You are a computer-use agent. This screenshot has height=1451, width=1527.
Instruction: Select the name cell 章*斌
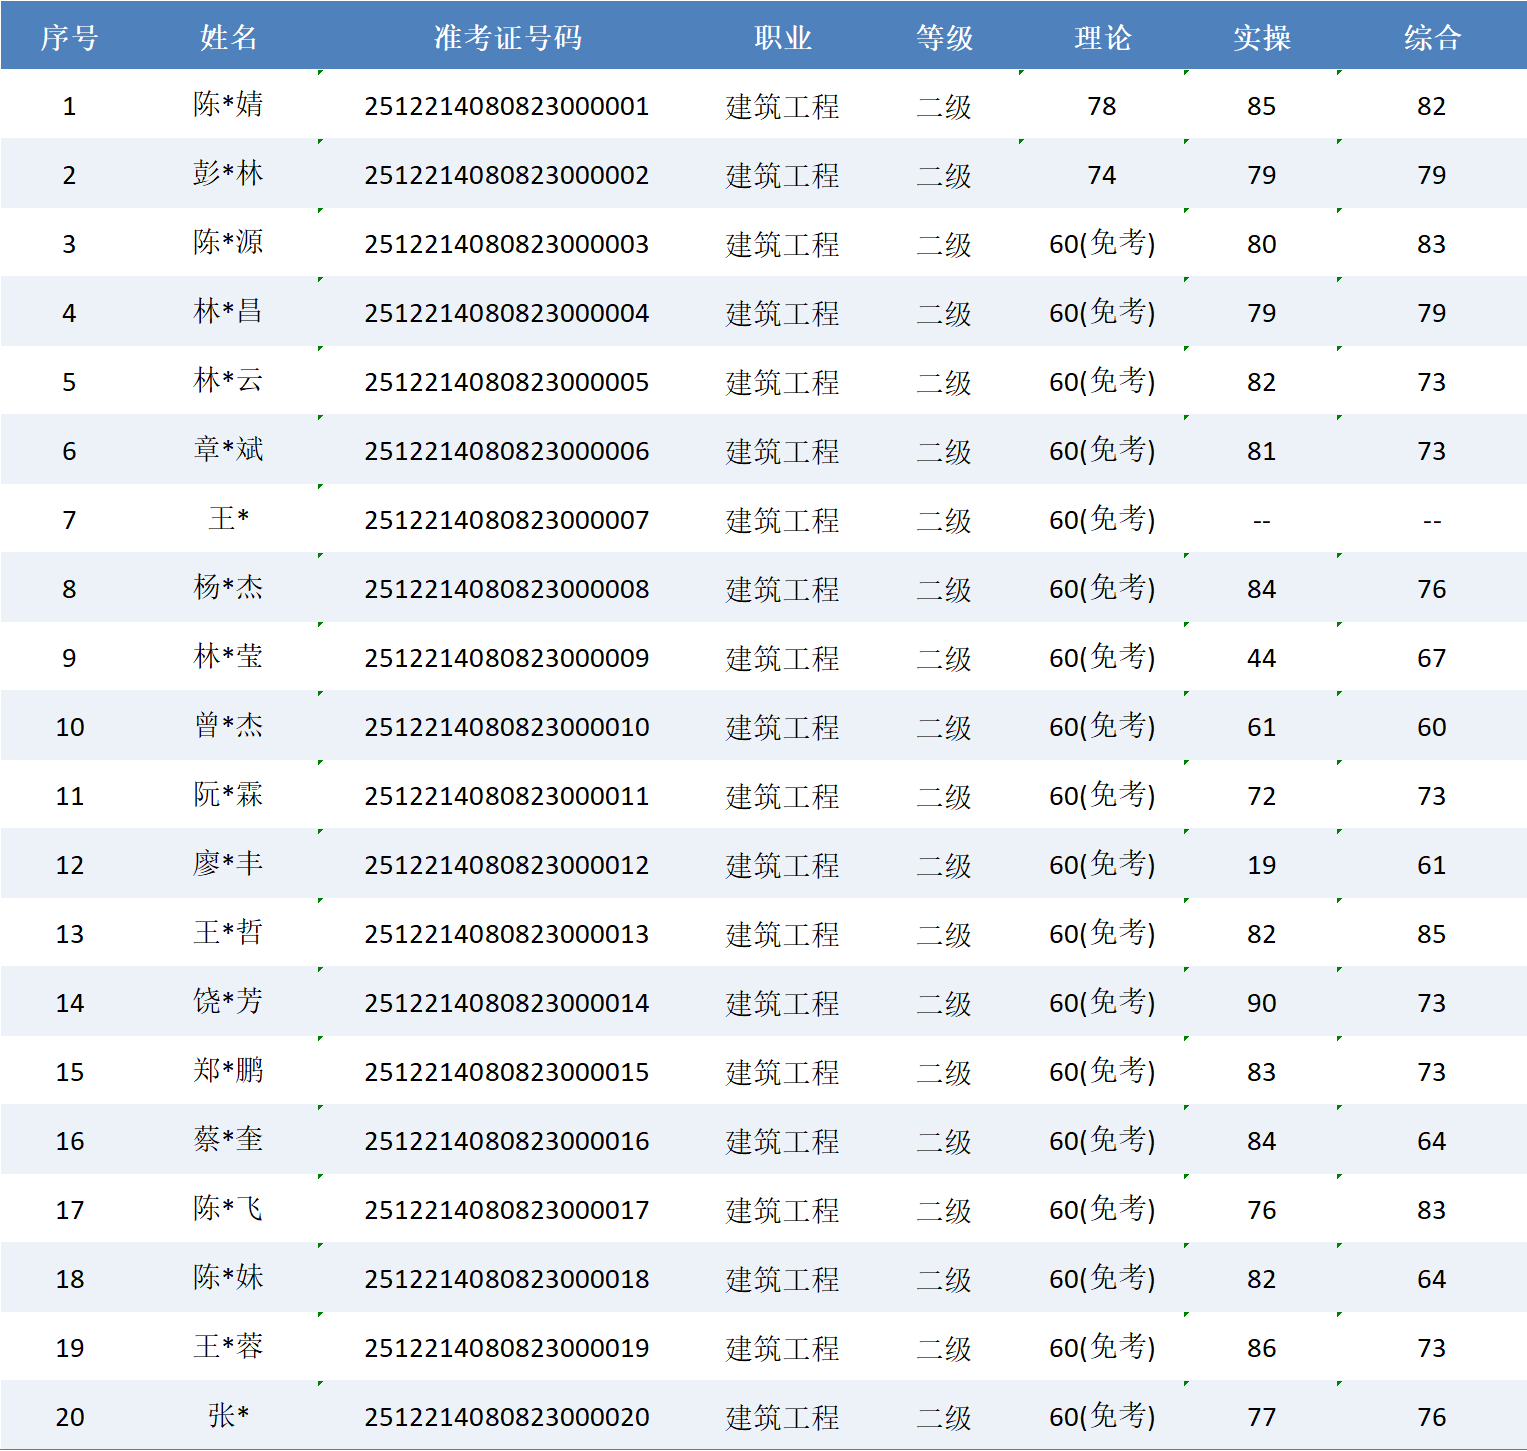coord(228,450)
